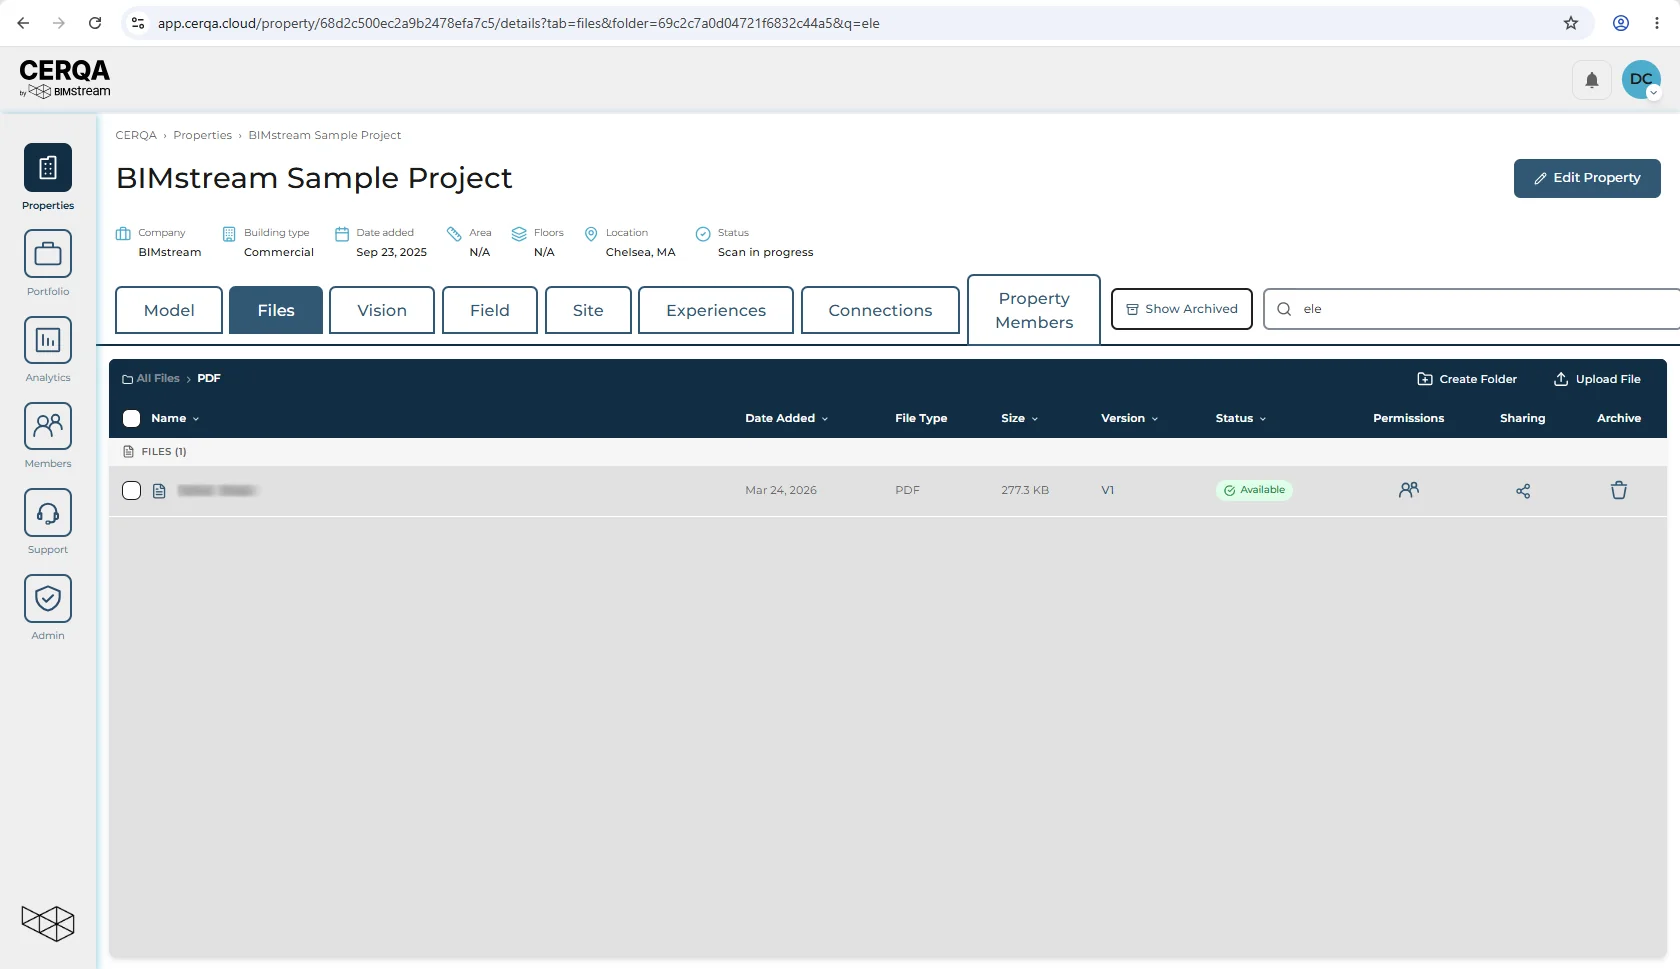
Task: Open the Portfolio sidebar icon
Action: coord(48,253)
